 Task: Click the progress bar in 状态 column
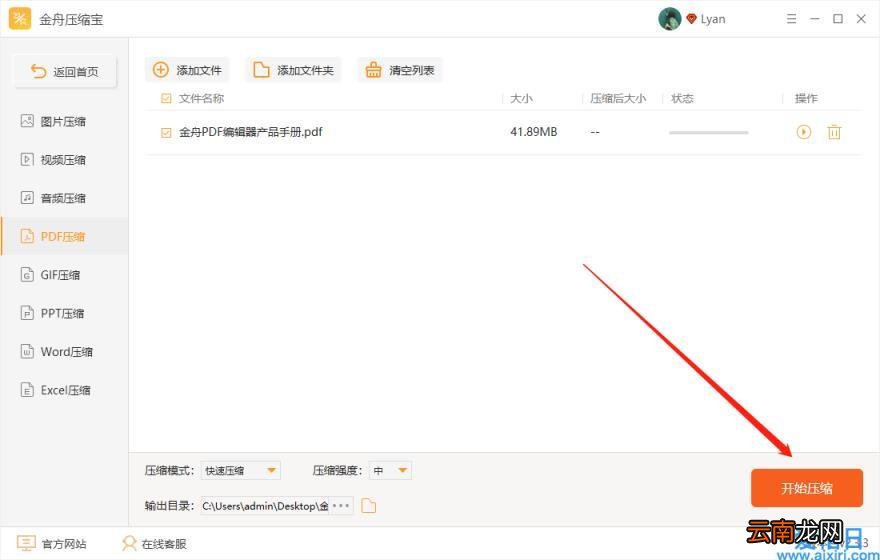(708, 133)
